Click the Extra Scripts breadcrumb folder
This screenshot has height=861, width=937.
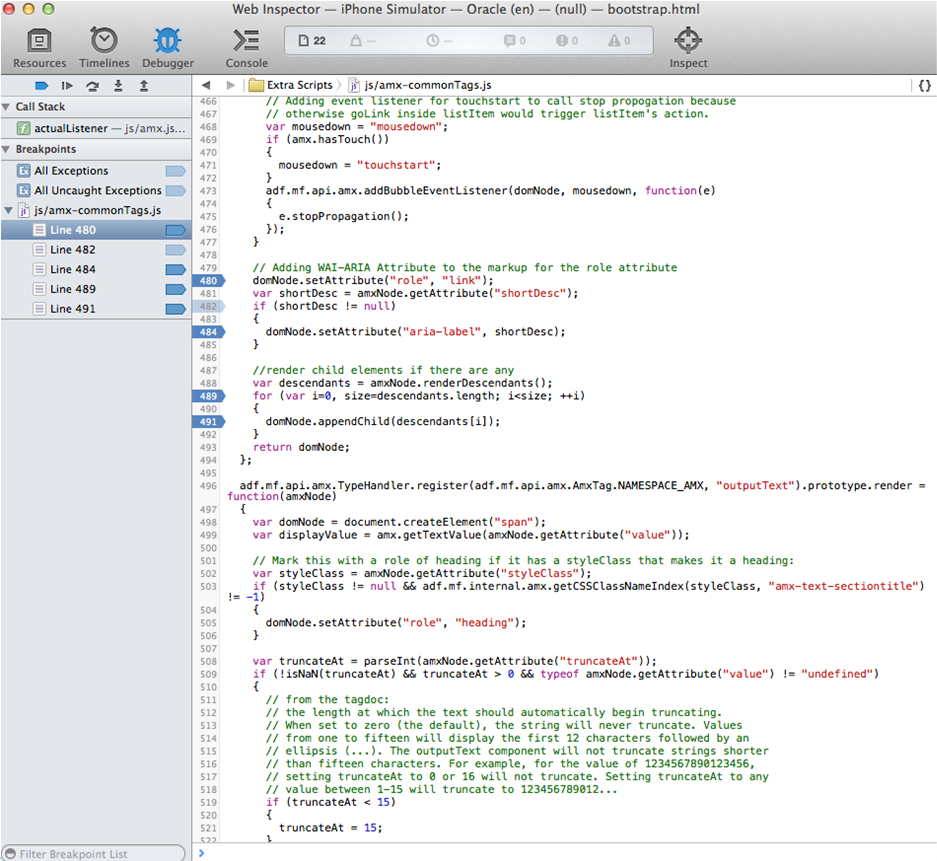pos(291,86)
